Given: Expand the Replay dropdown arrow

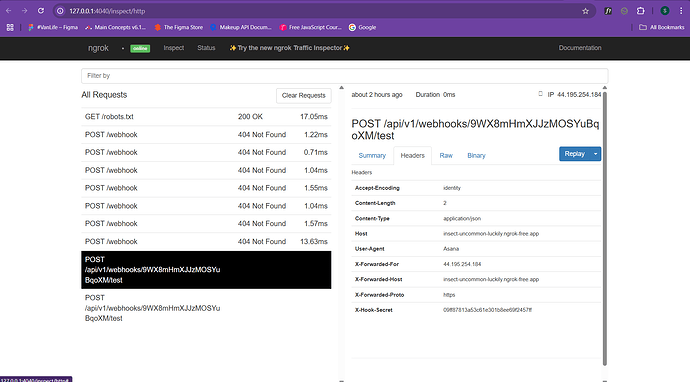Looking at the screenshot, I should [x=595, y=154].
